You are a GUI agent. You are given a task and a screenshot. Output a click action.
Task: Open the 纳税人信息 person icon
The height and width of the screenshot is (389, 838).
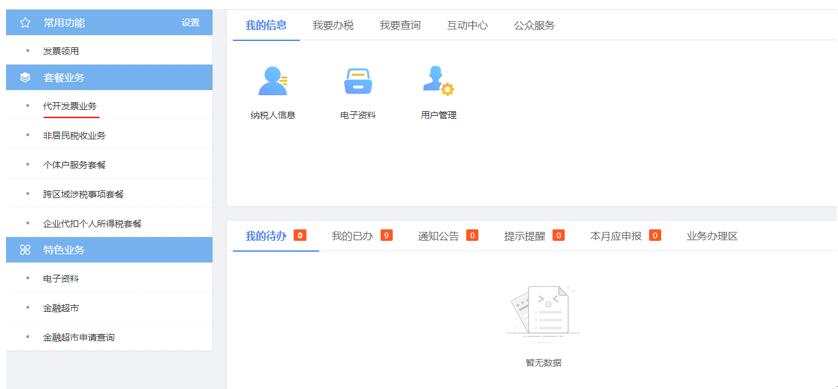pyautogui.click(x=273, y=81)
